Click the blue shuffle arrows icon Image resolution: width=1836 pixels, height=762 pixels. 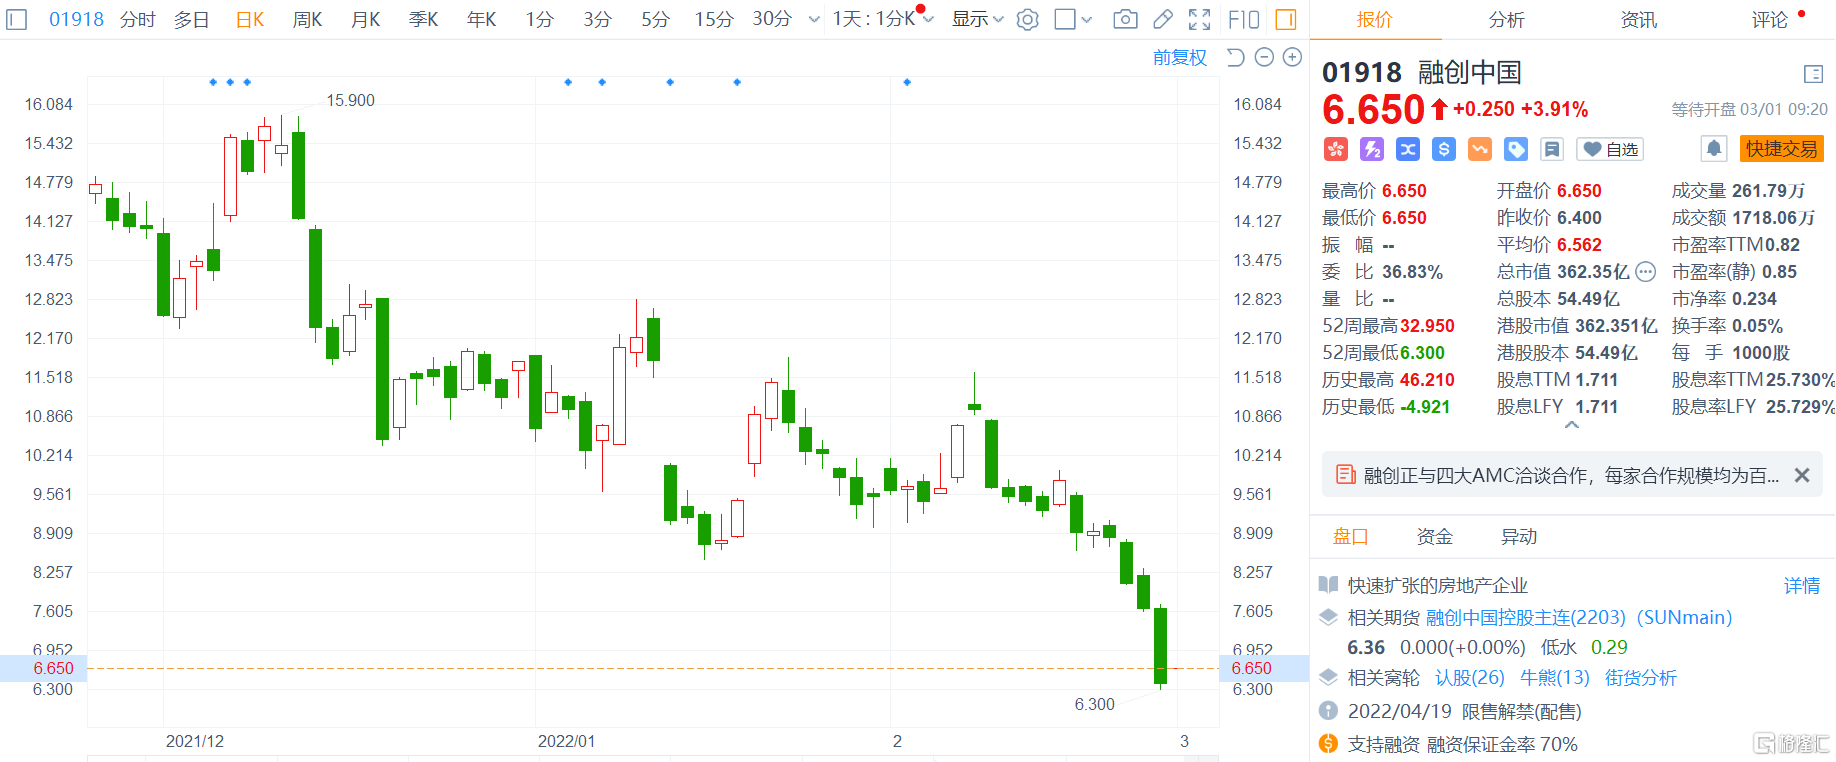[x=1408, y=149]
